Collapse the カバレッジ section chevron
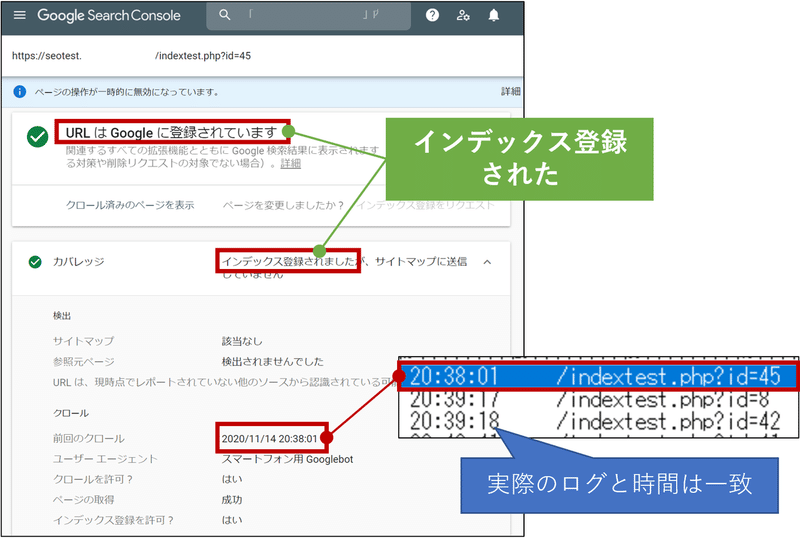The height and width of the screenshot is (538, 800). [x=487, y=262]
